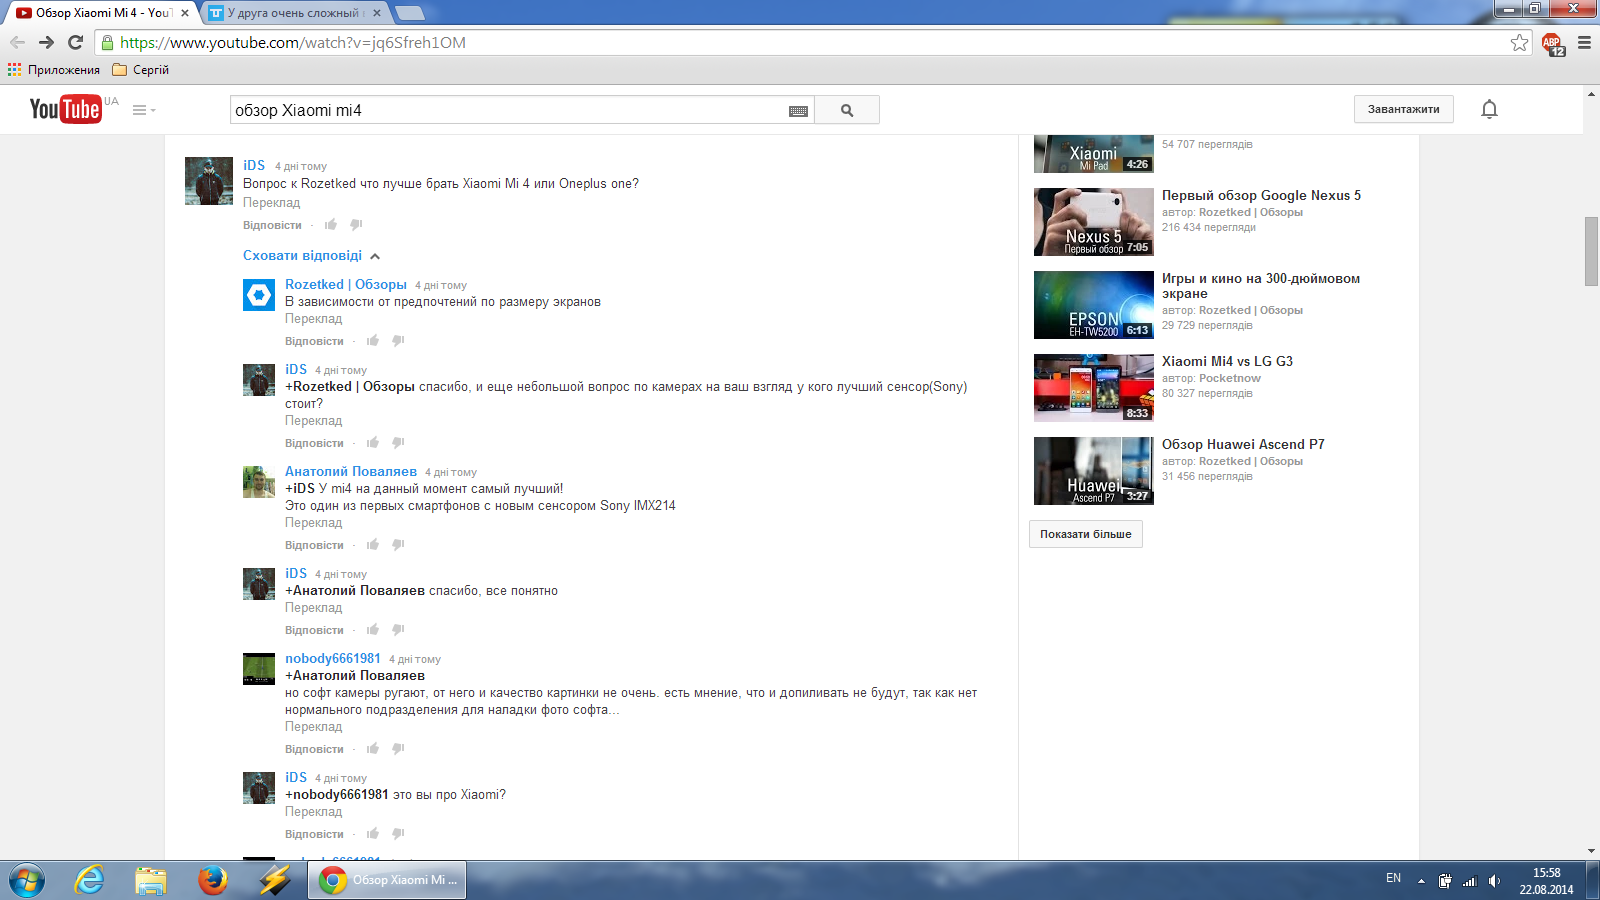Go back in browser history
This screenshot has width=1600, height=900.
coord(17,42)
